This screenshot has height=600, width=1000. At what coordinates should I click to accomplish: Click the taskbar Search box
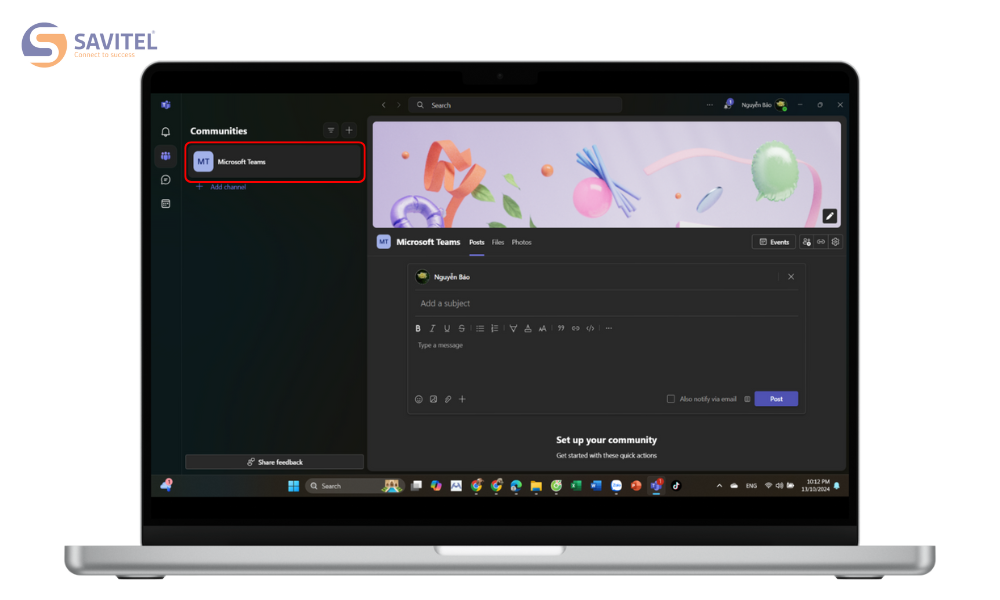pos(355,486)
